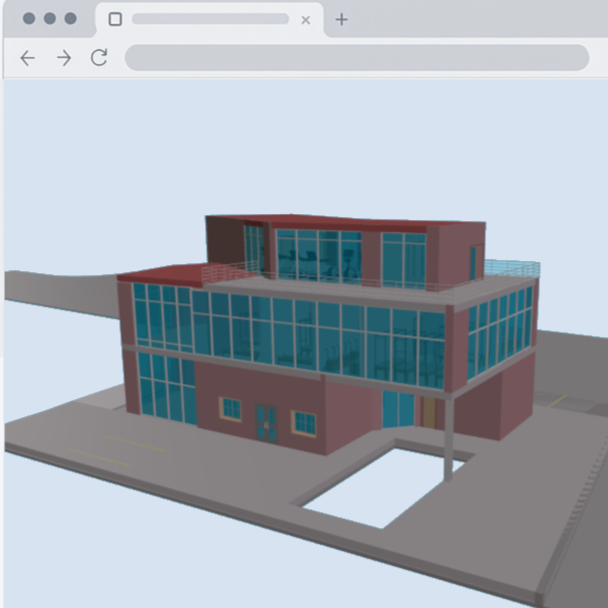608x608 pixels.
Task: Click the first window control dot
Action: point(28,19)
